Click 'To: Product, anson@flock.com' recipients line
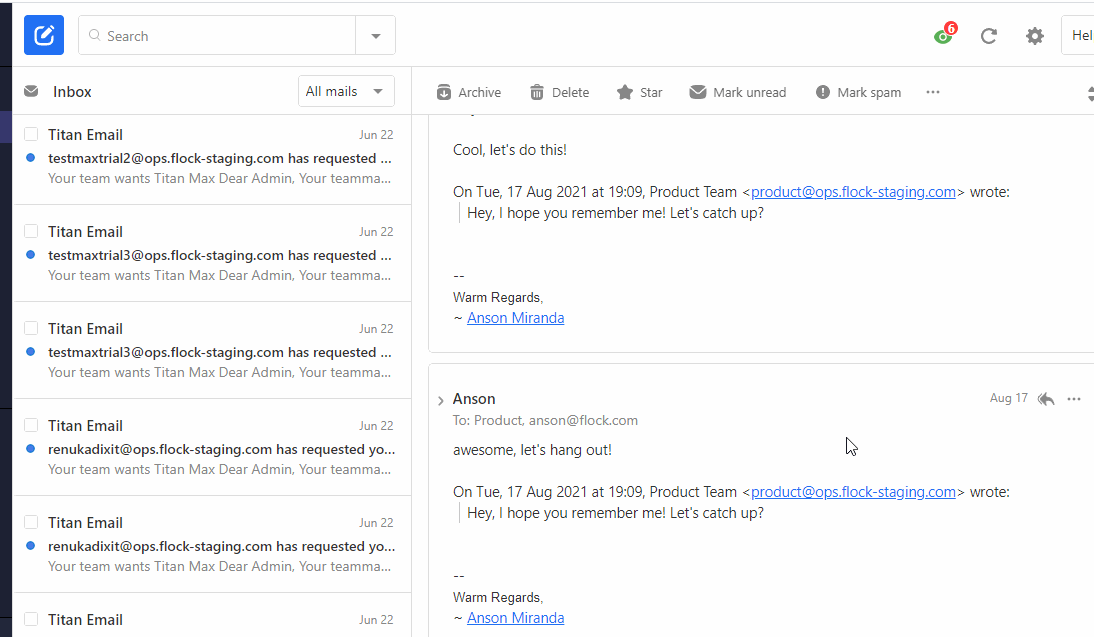Viewport: 1094px width, 637px height. [545, 421]
